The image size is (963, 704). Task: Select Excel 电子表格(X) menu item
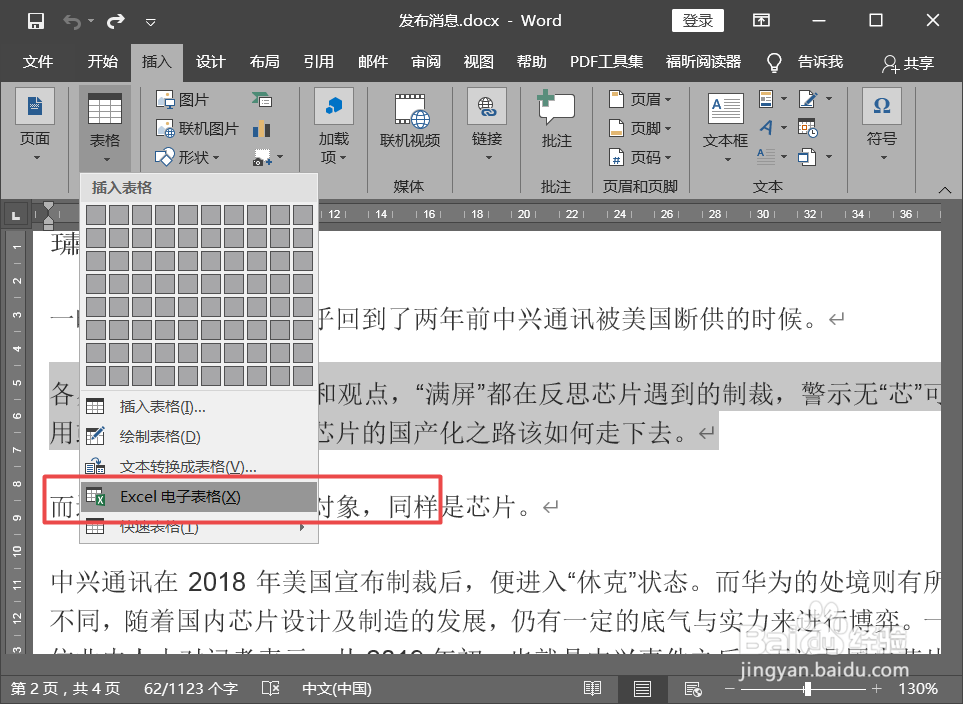(199, 497)
